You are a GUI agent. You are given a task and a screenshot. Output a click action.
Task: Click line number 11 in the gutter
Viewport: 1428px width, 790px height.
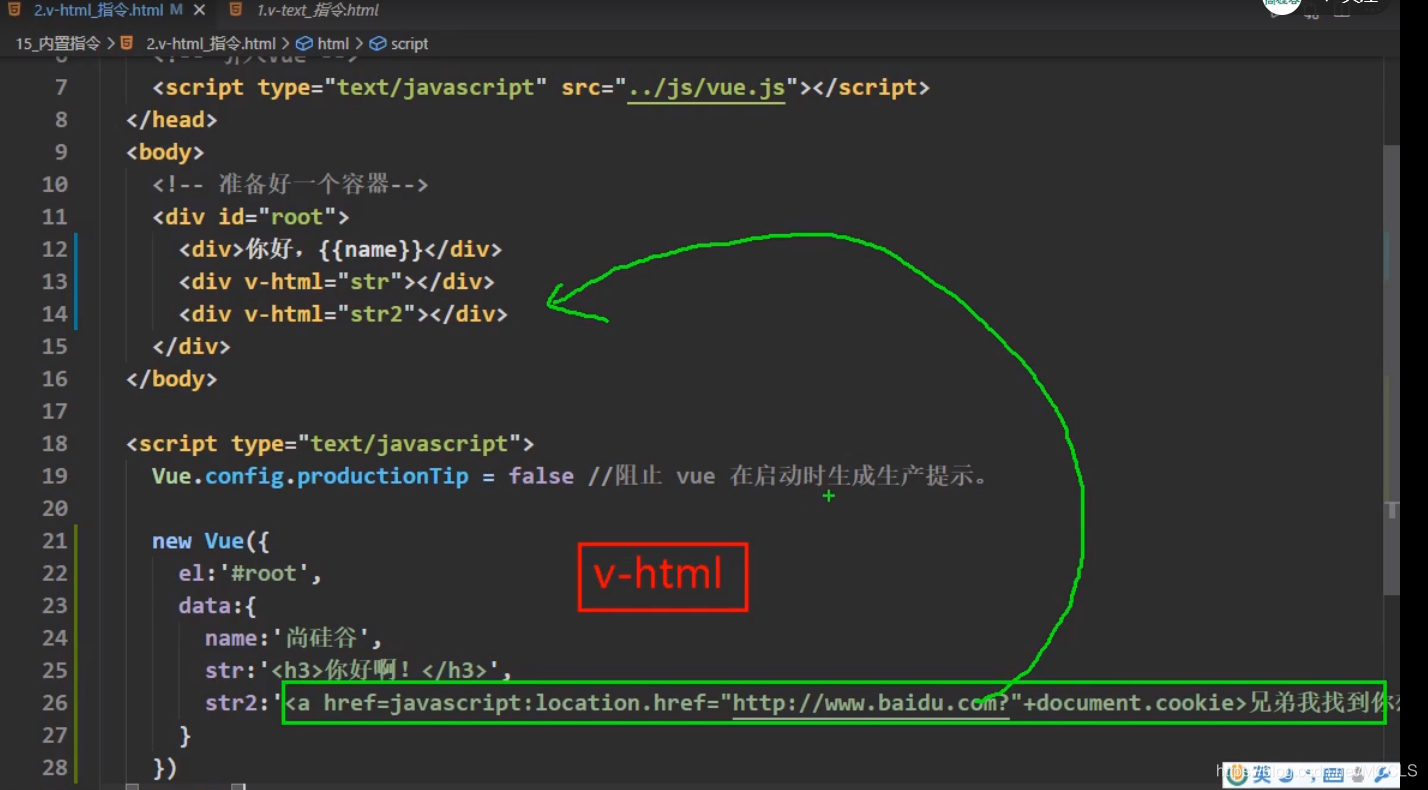pyautogui.click(x=55, y=217)
